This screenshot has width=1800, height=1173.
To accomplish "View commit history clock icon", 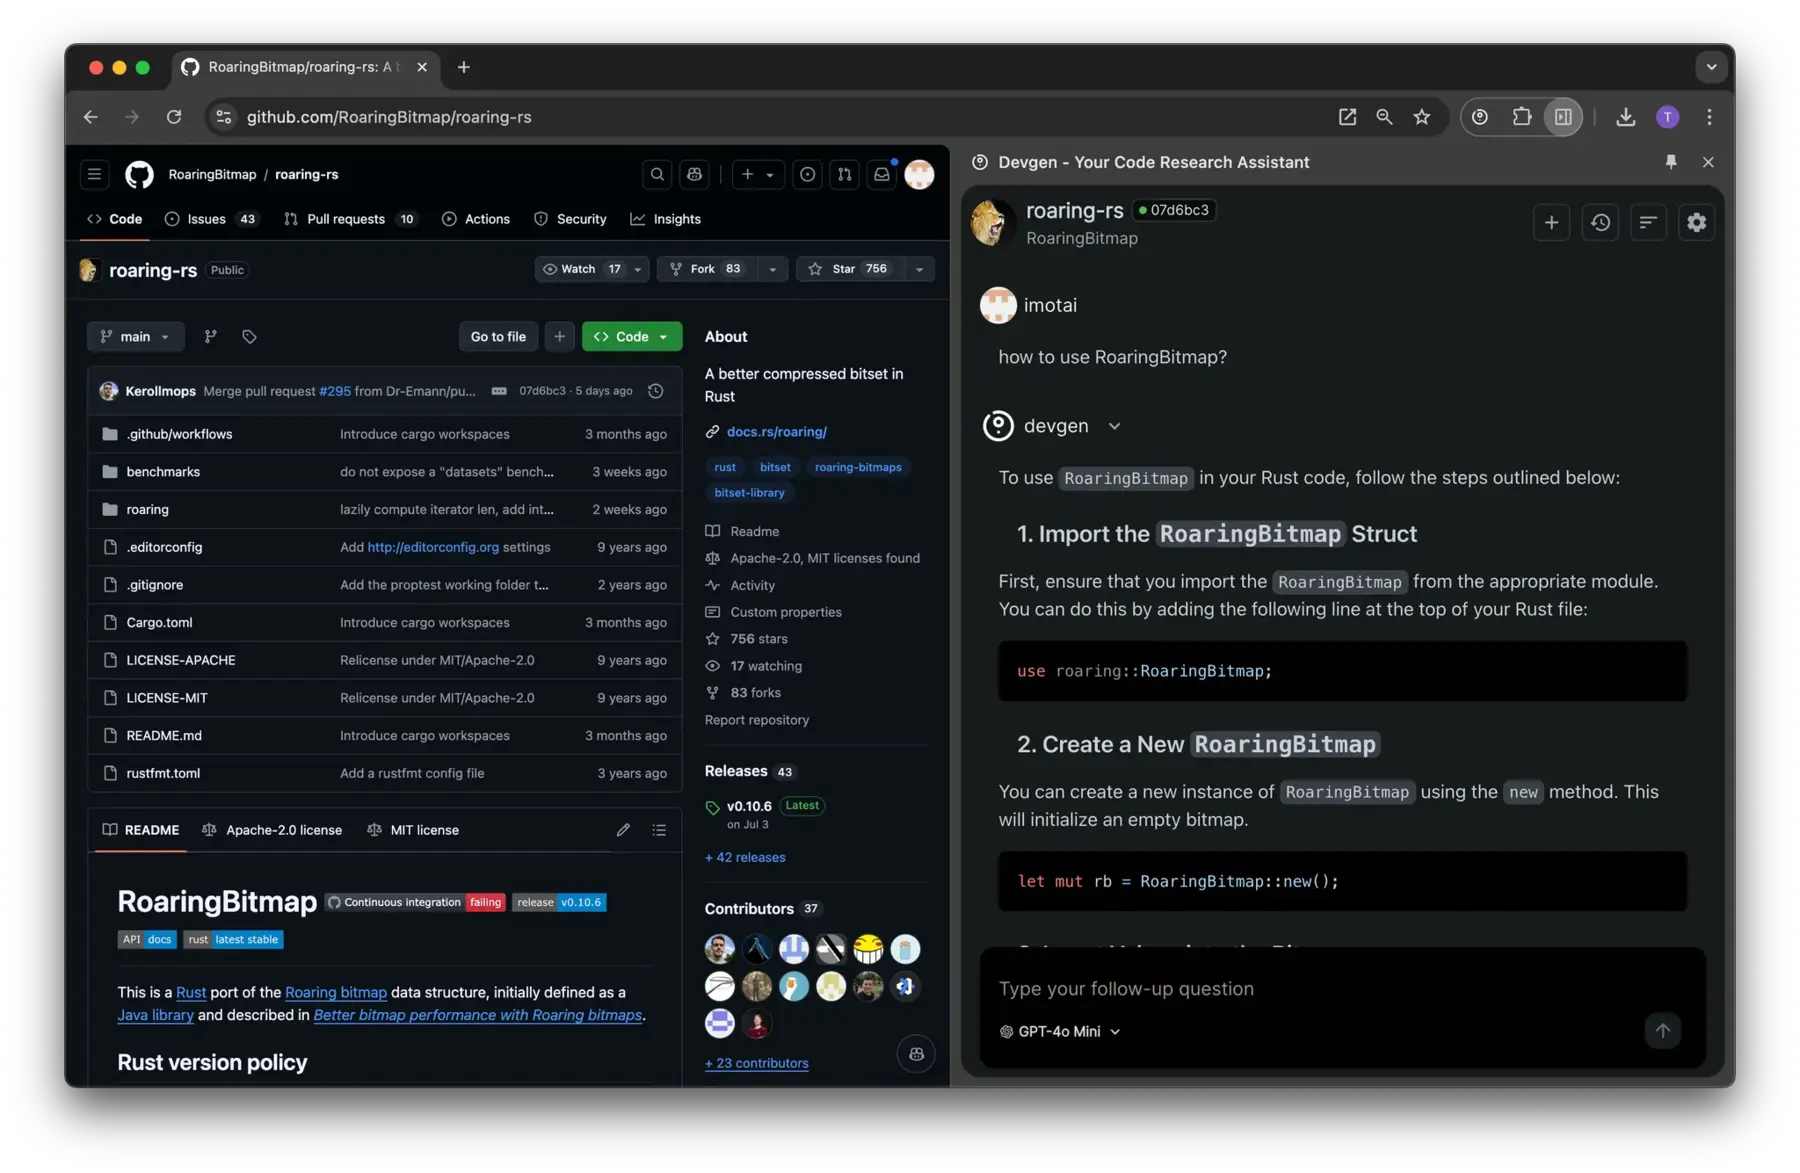I will pos(656,391).
